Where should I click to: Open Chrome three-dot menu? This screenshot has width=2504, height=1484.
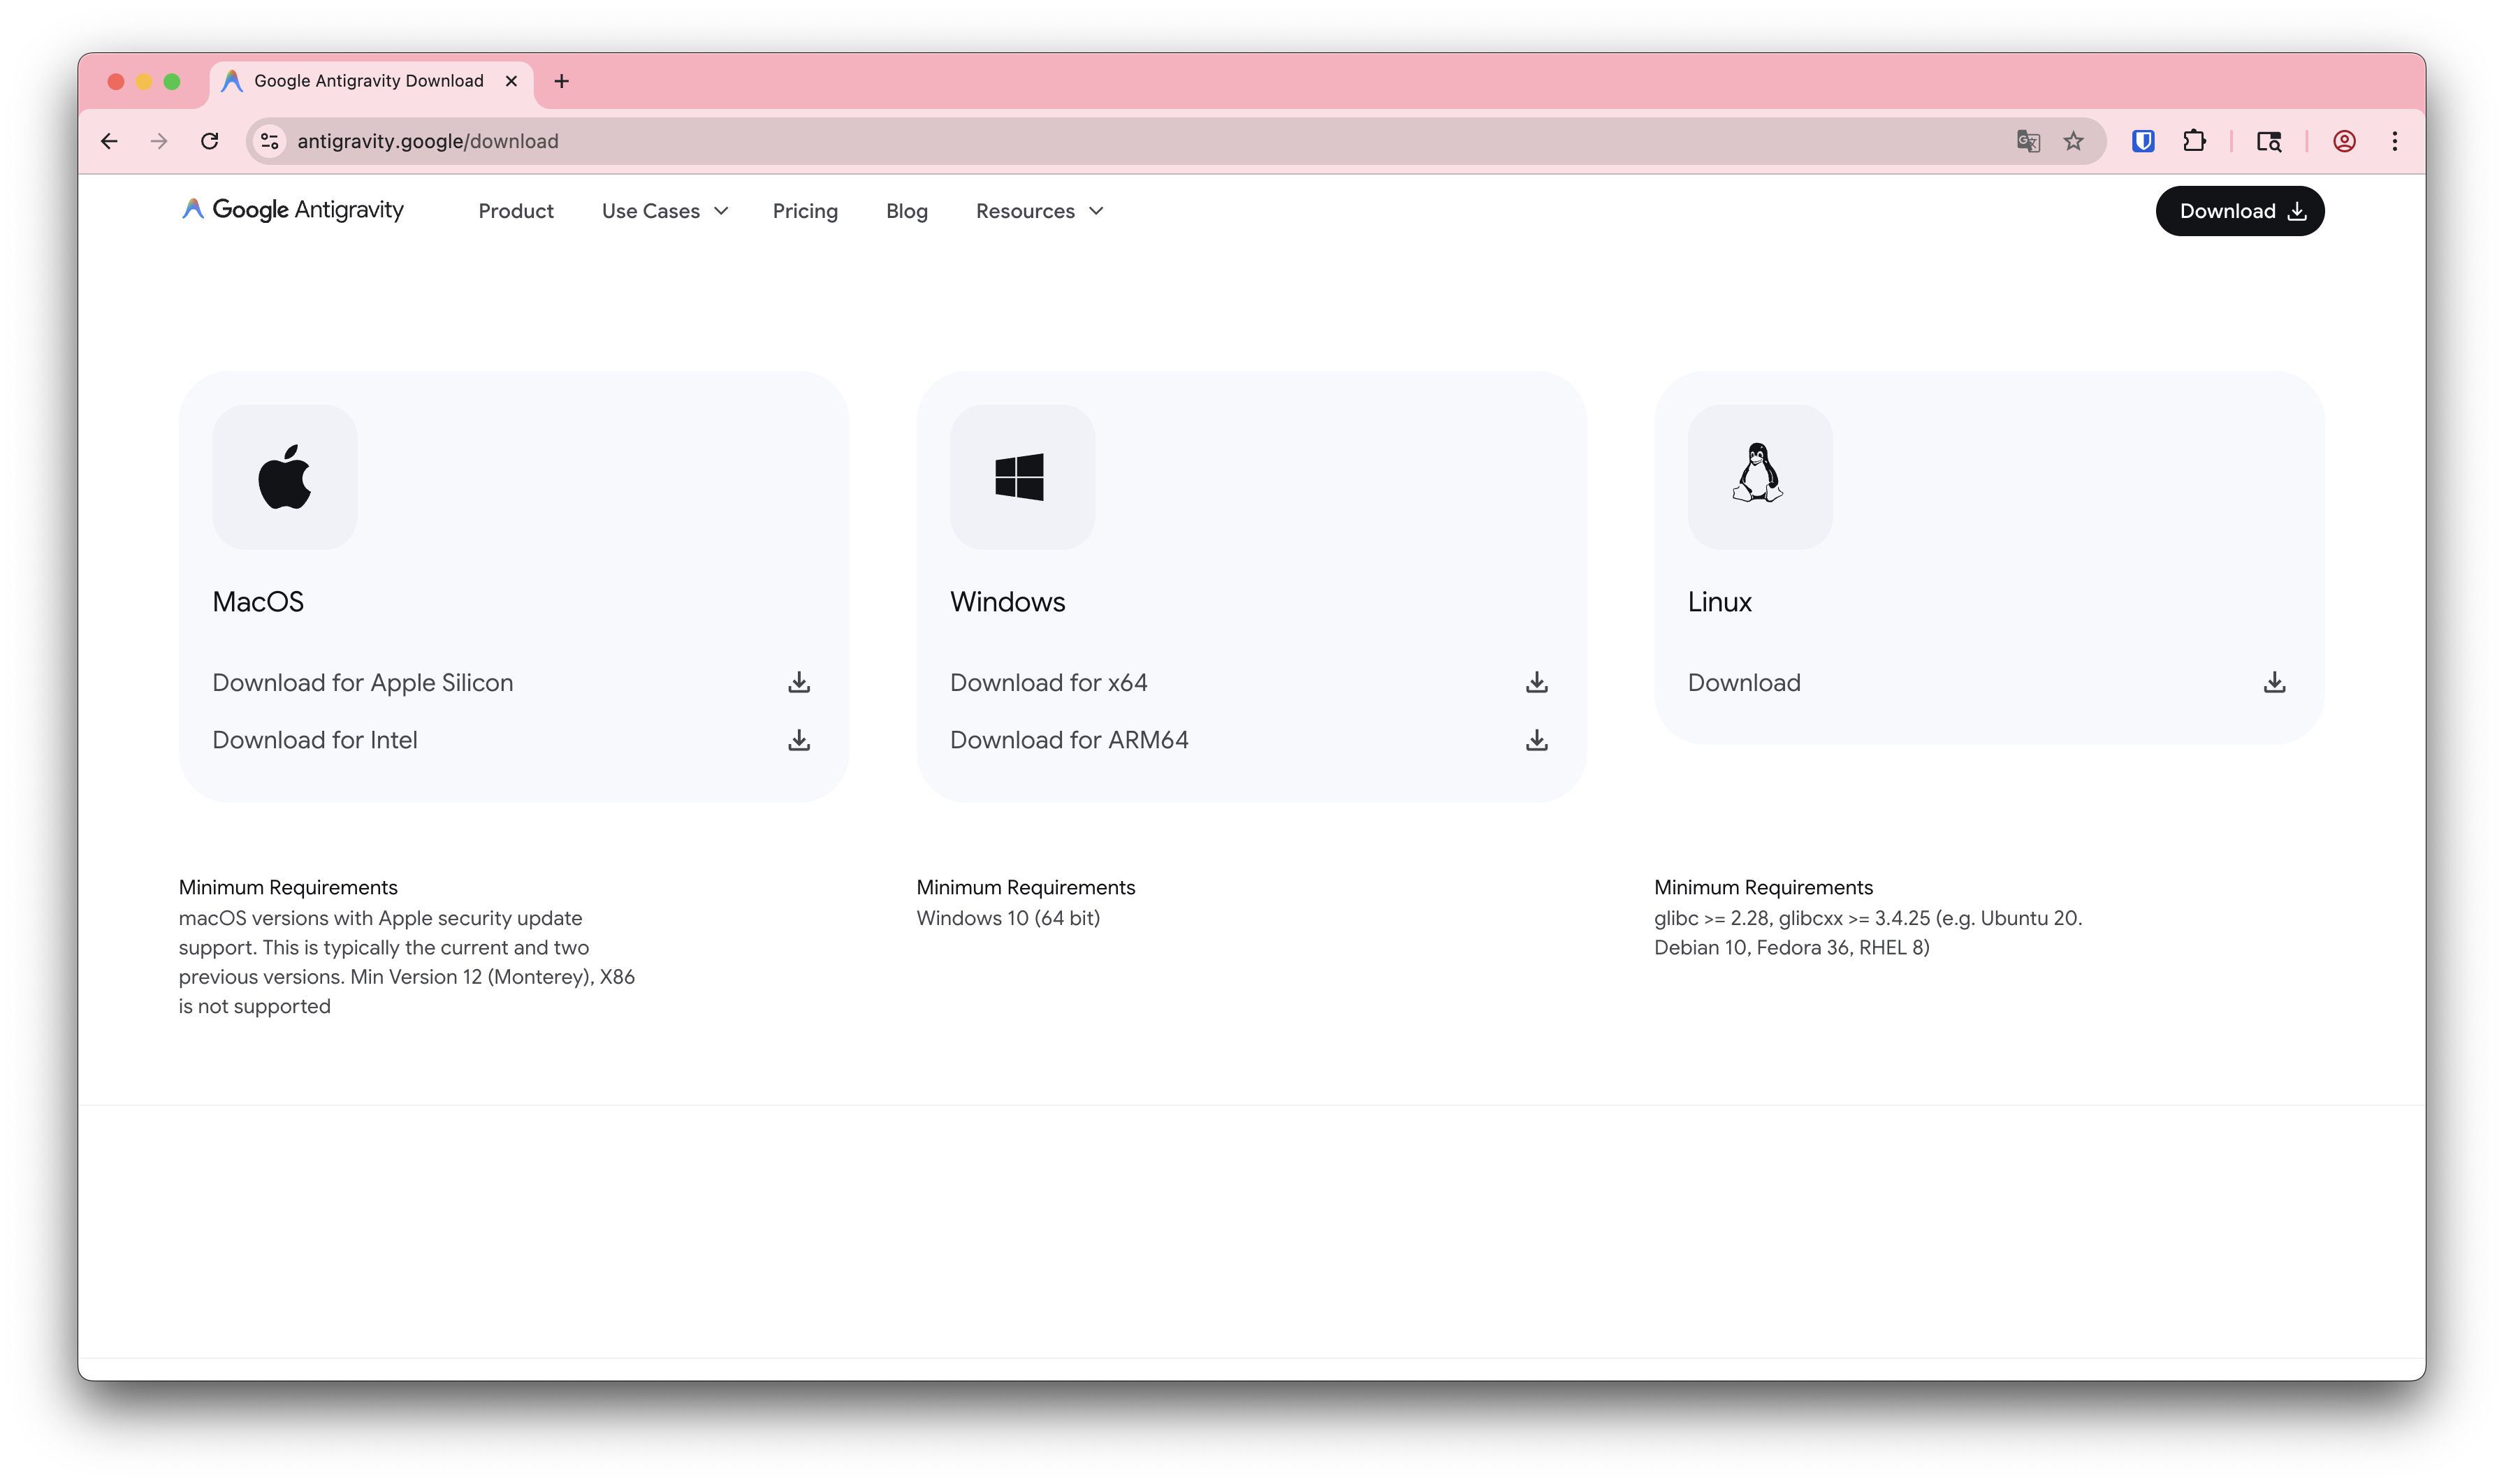click(x=2394, y=141)
